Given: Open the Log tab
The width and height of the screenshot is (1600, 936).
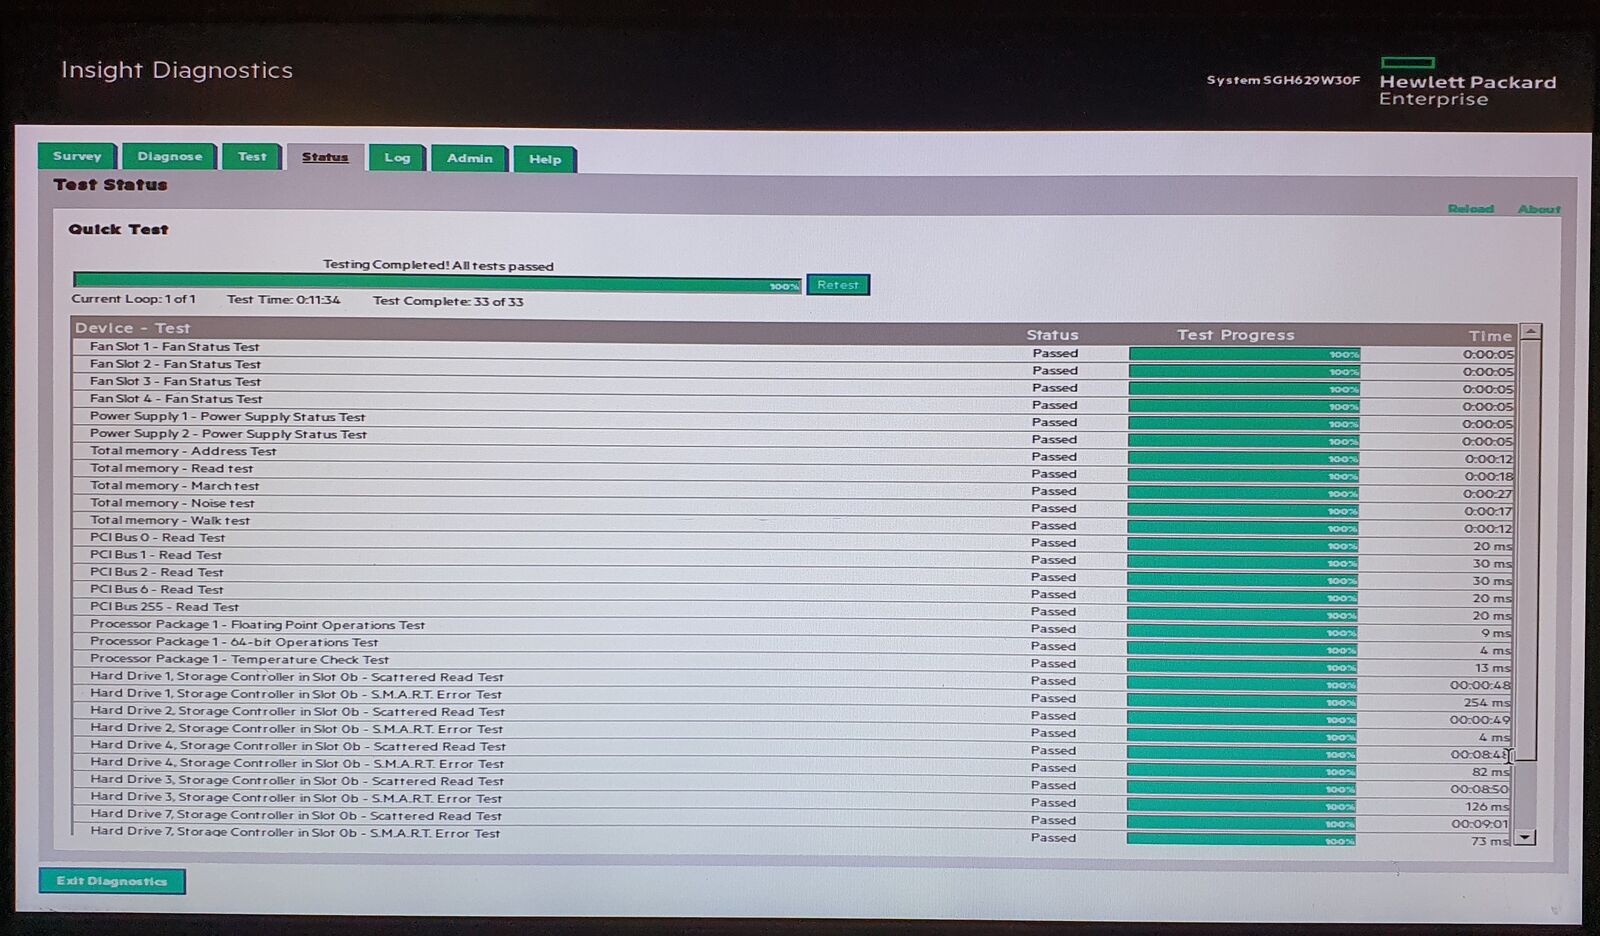Looking at the screenshot, I should pos(397,158).
